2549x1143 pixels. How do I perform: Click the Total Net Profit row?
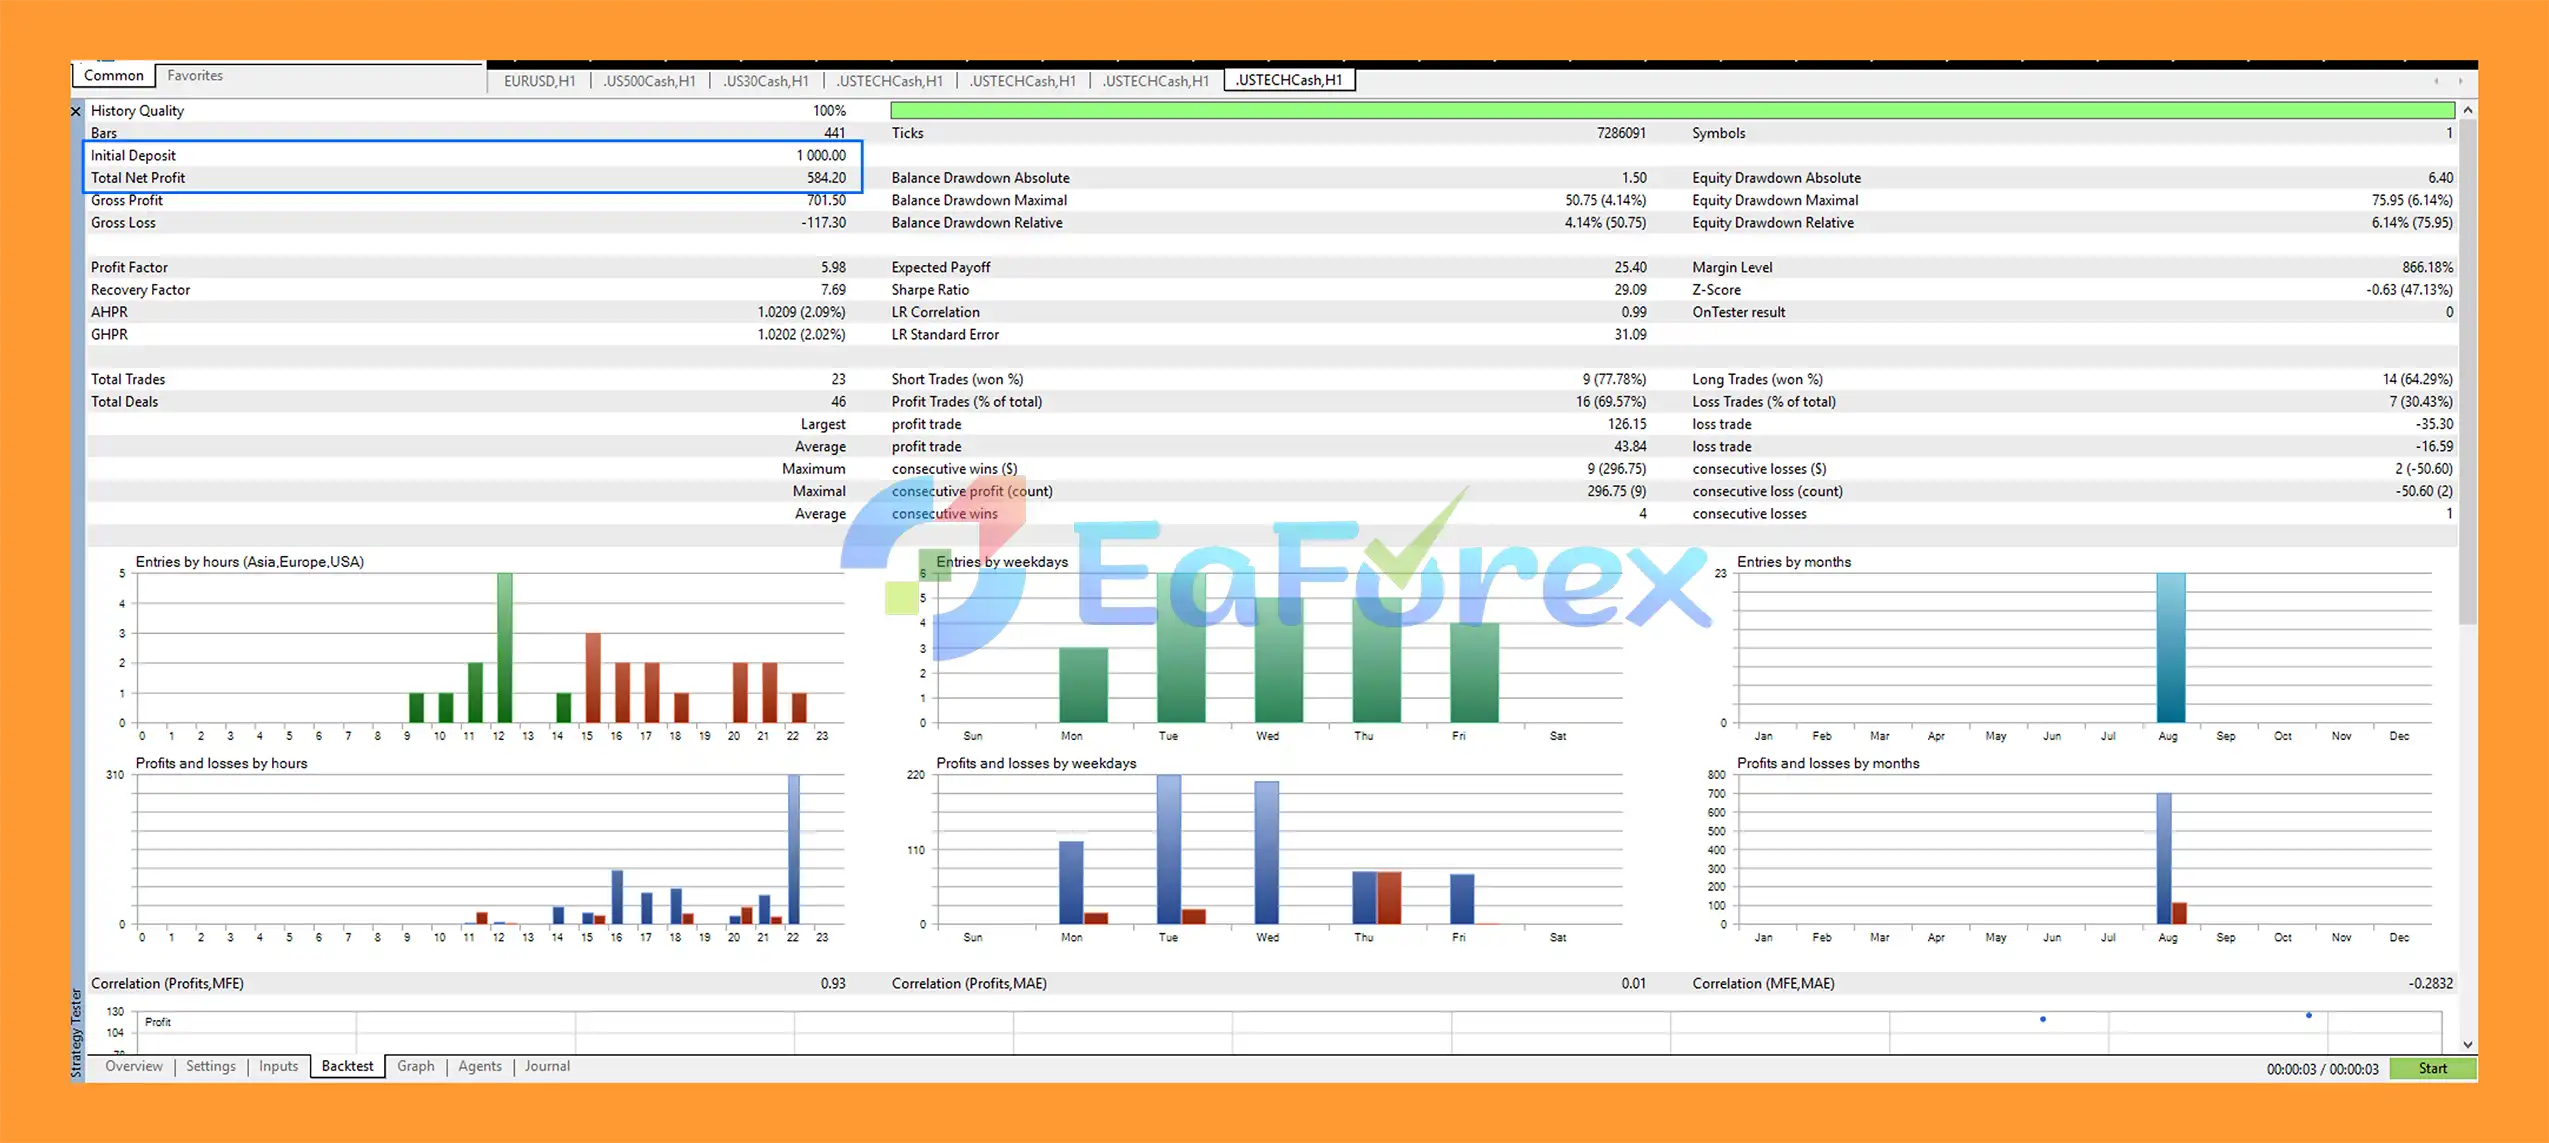coord(468,178)
